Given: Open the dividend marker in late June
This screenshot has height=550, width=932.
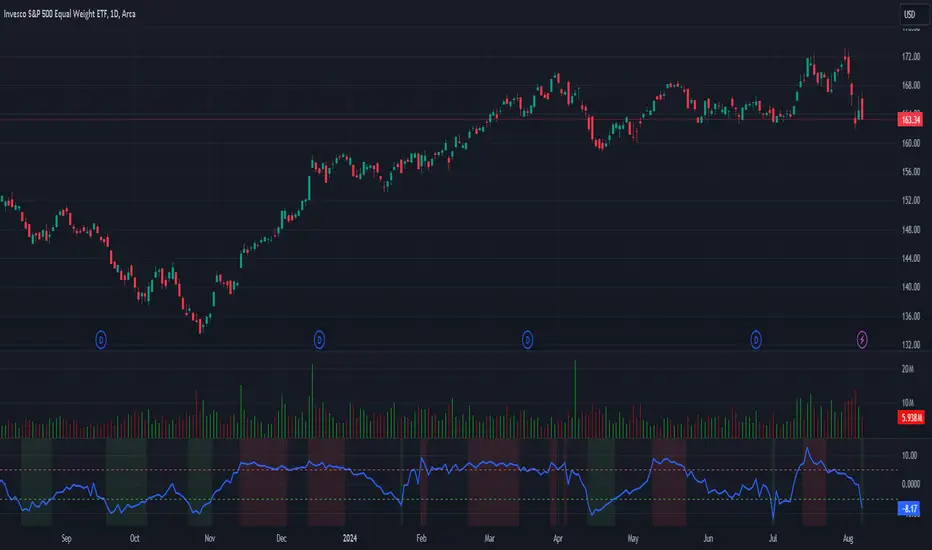Looking at the screenshot, I should click(x=756, y=340).
